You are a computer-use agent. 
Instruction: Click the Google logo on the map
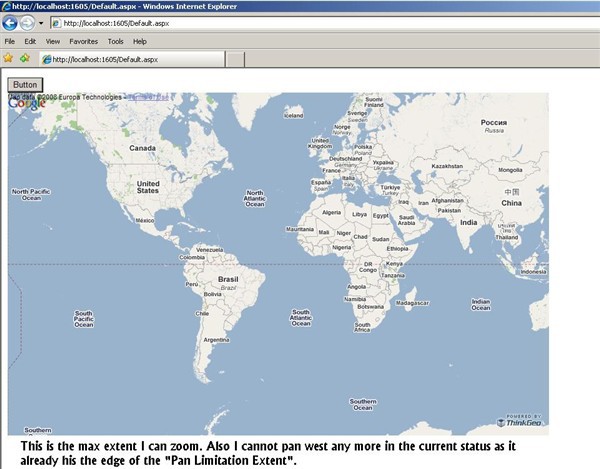[27, 103]
